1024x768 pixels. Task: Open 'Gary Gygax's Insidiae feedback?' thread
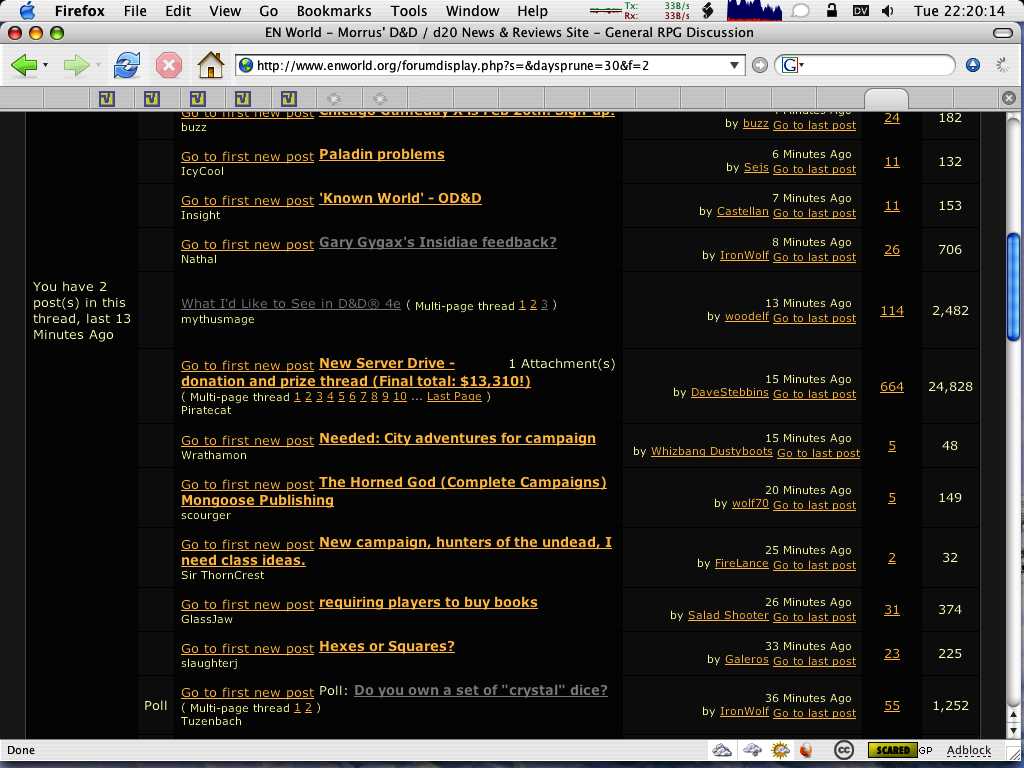click(x=438, y=242)
